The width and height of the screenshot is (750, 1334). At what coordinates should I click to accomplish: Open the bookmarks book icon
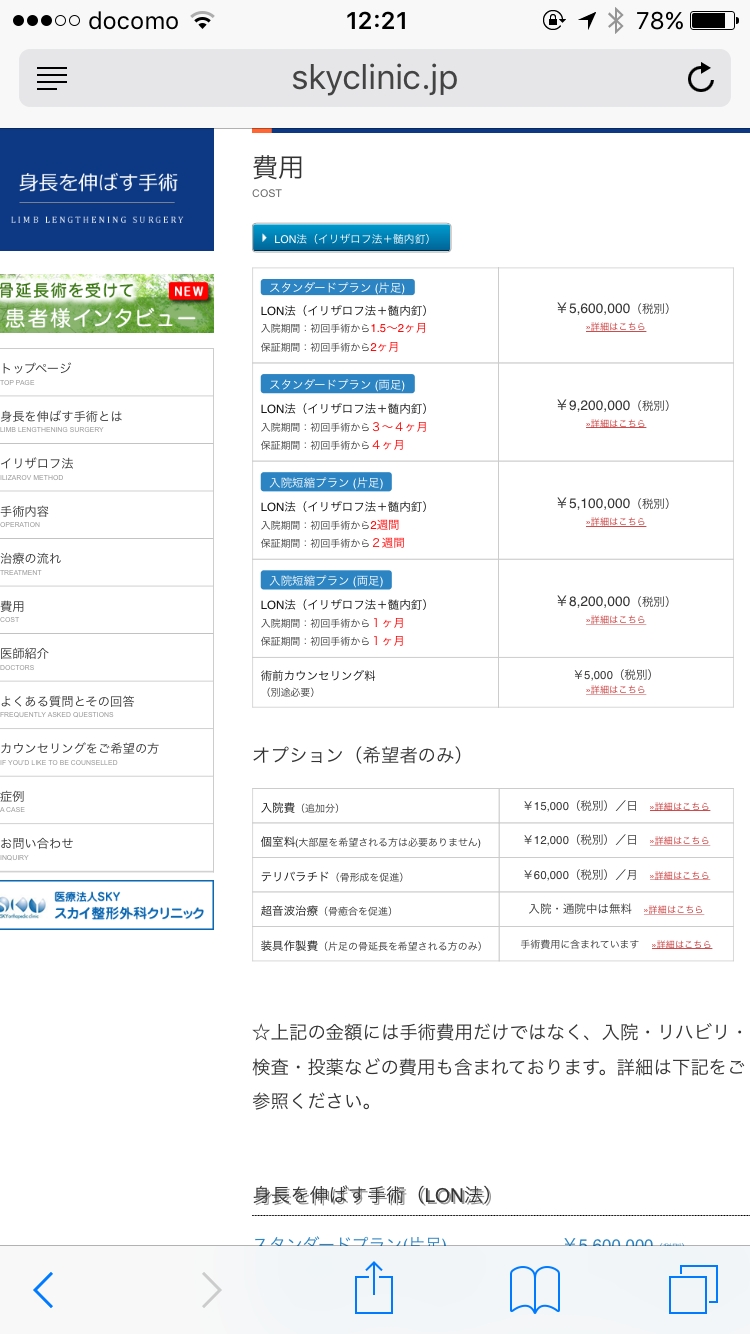coord(534,1288)
